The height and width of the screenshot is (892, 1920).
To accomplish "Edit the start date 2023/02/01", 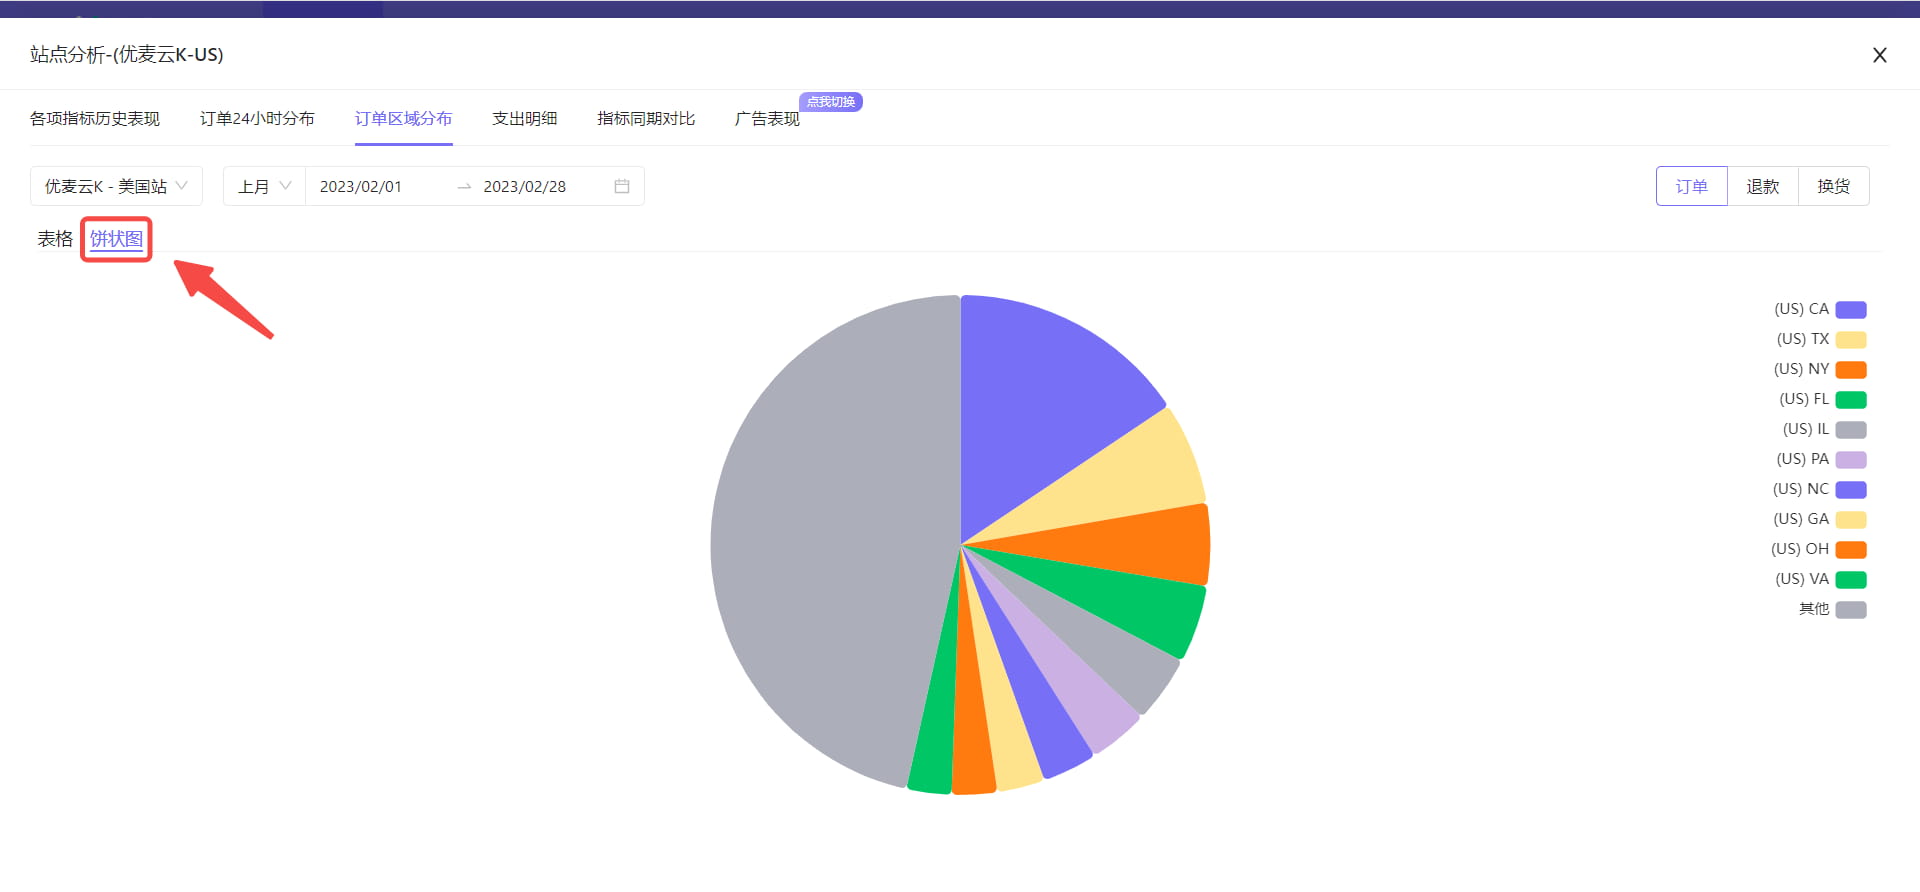I will tap(361, 187).
